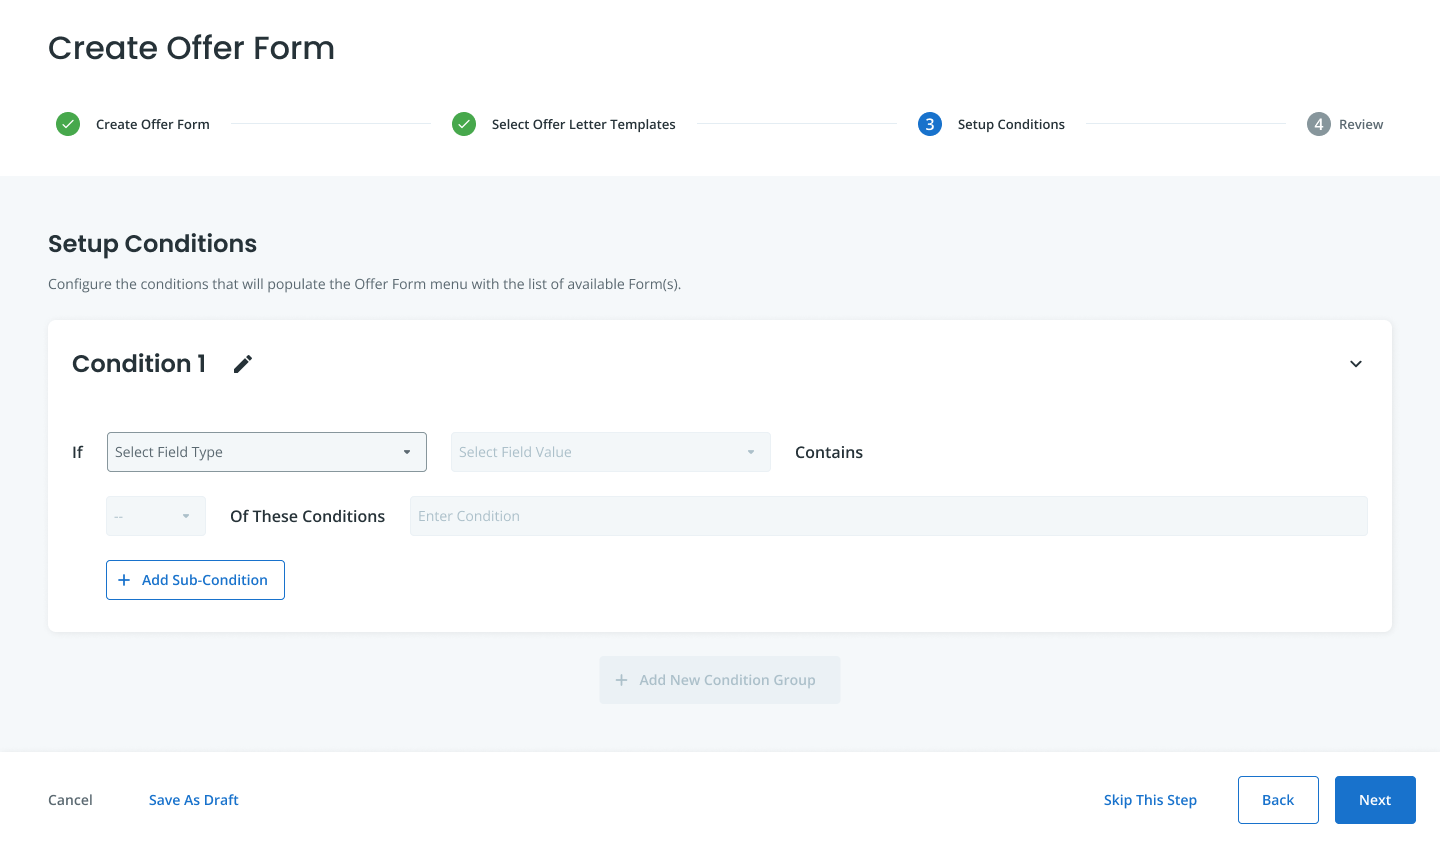
Task: Open the '--' conditions operator dropdown
Action: 155,516
